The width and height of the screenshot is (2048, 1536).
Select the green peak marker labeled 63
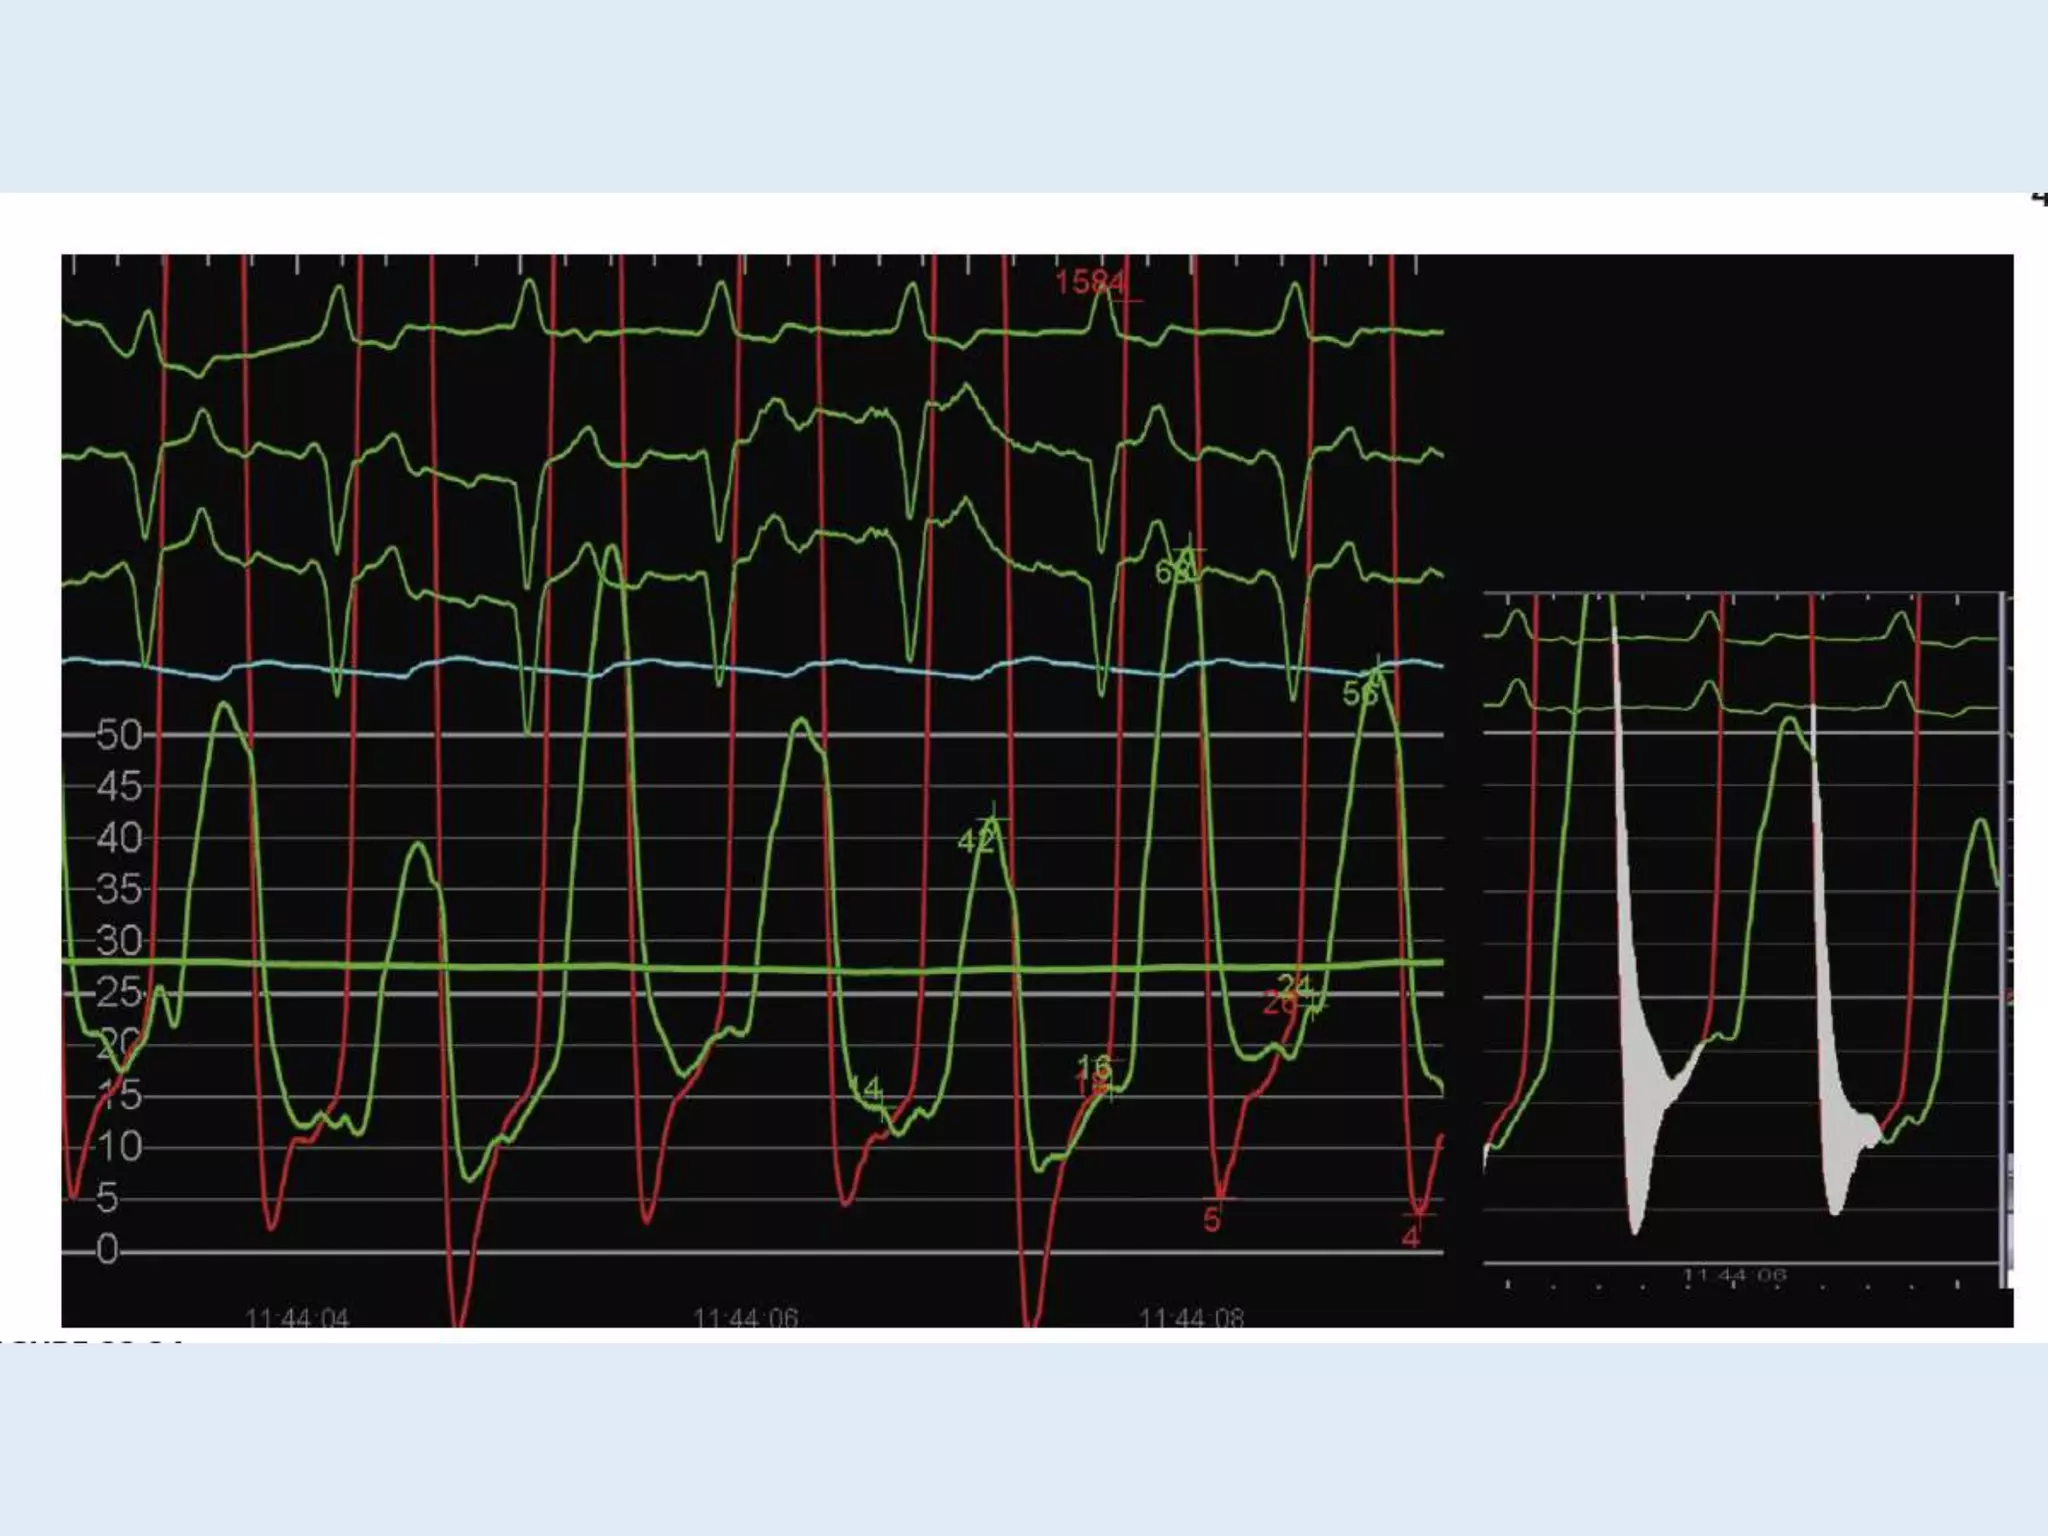(x=1174, y=571)
